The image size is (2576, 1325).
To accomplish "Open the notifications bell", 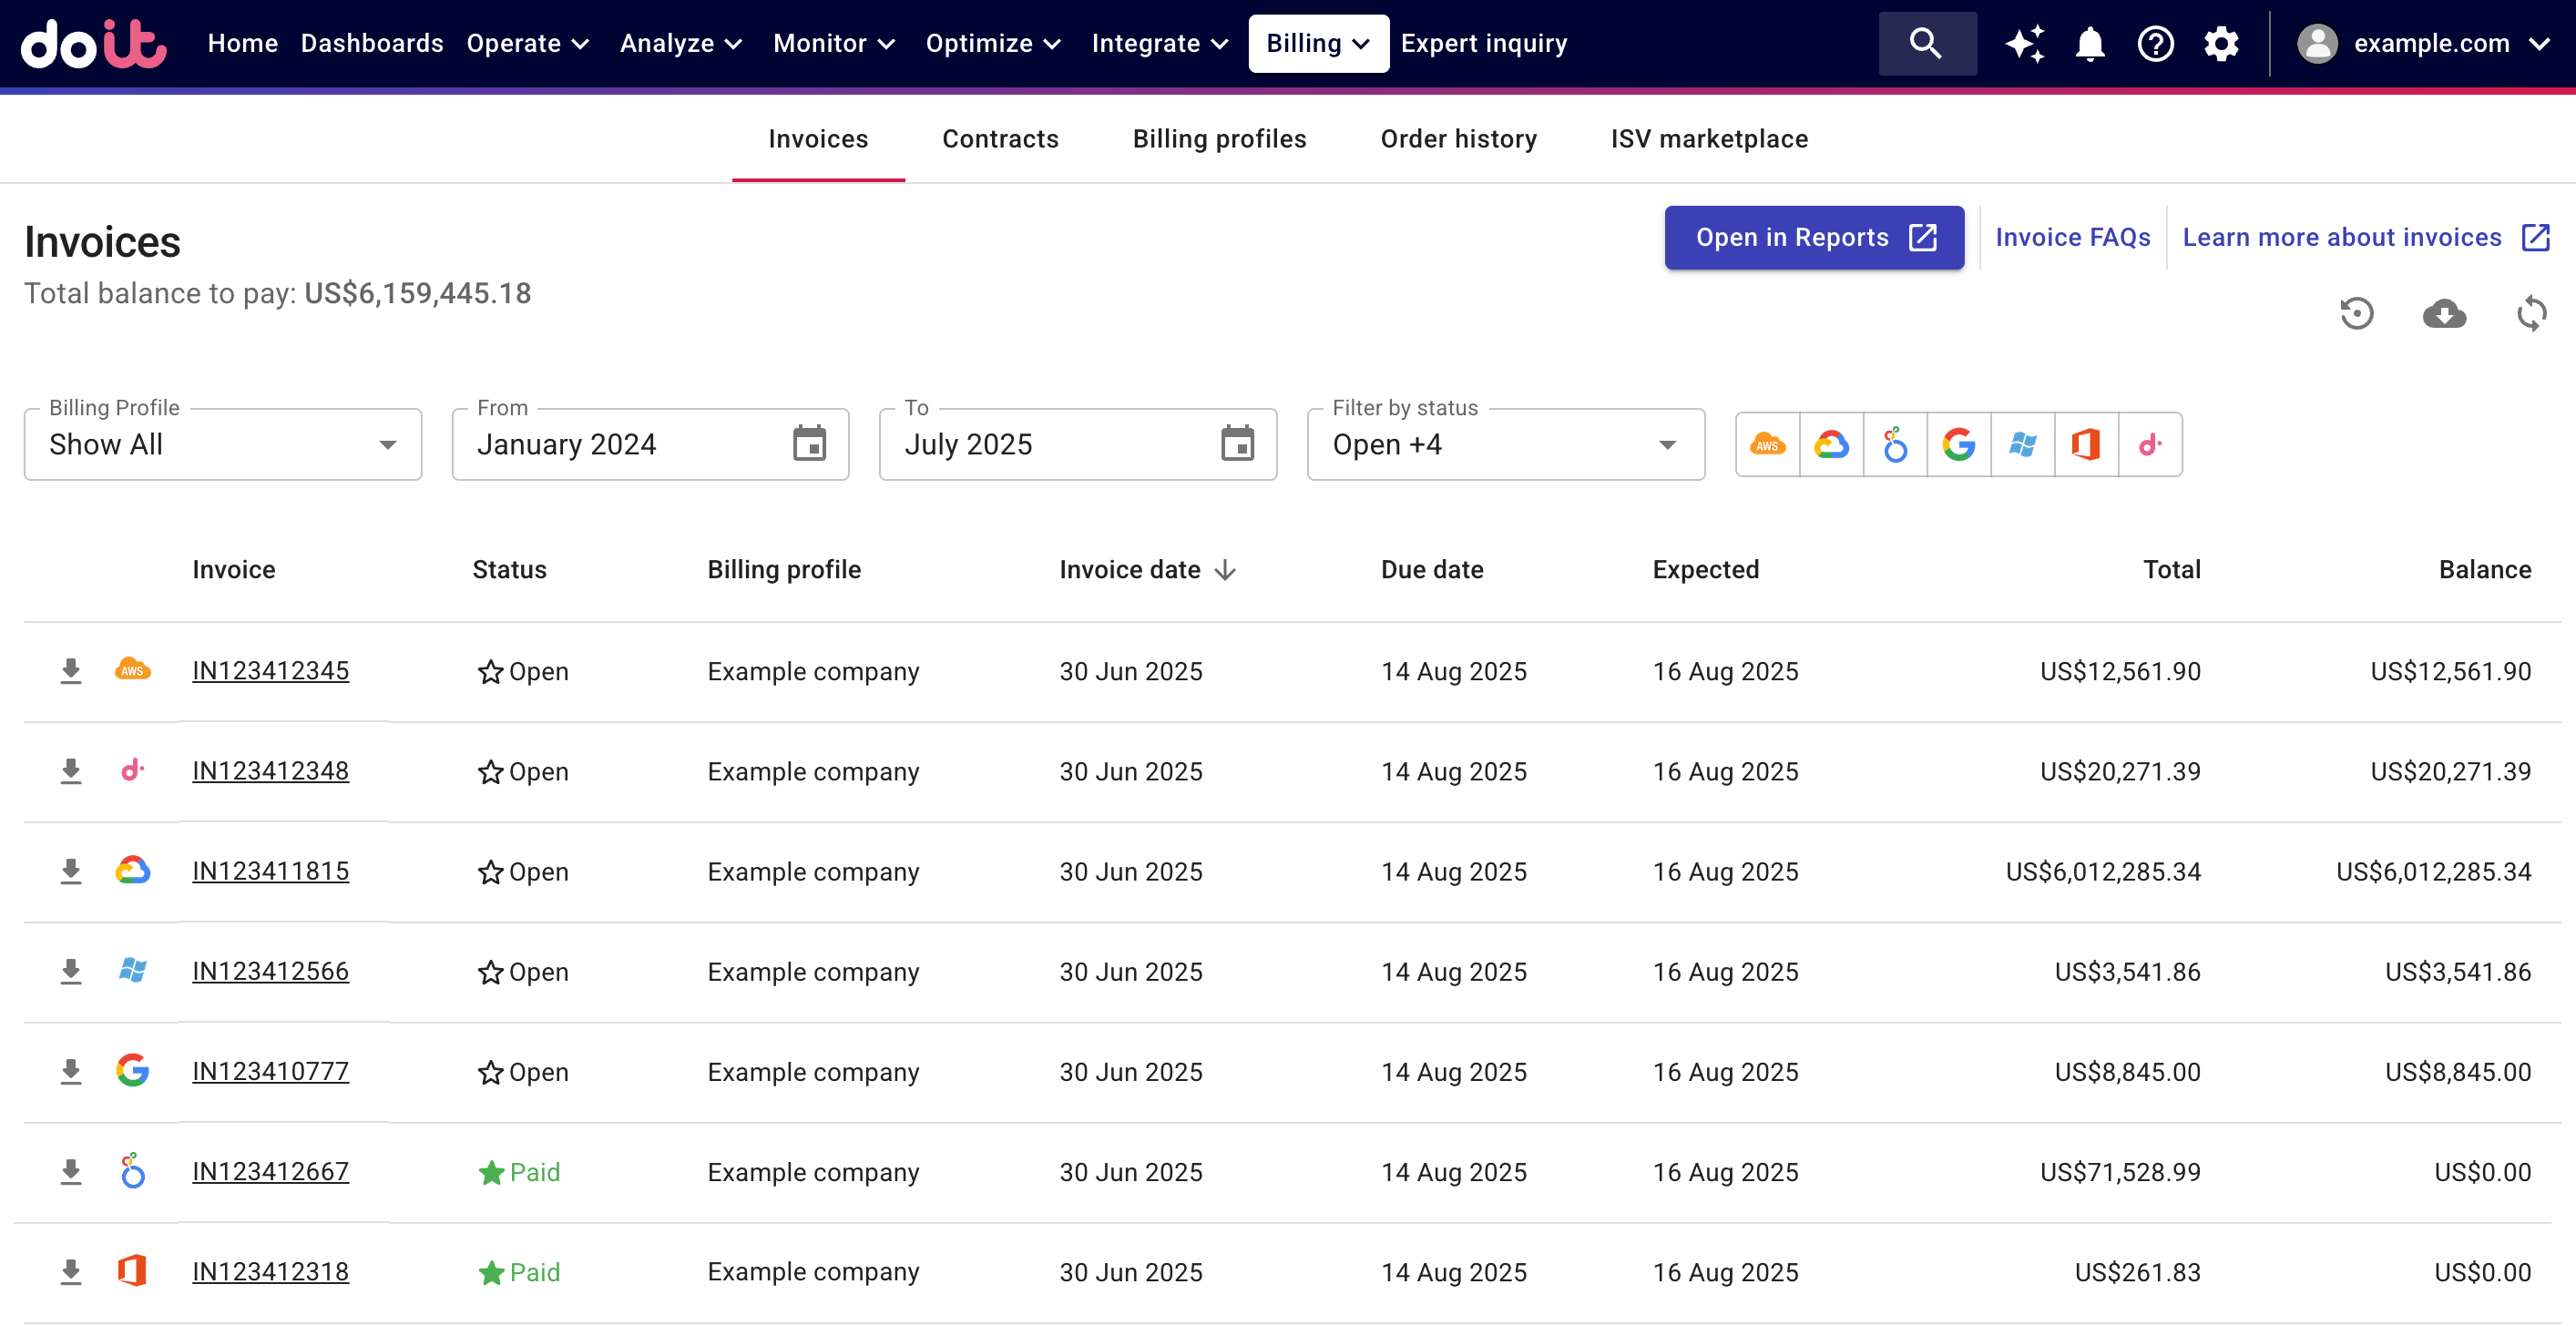I will click(2090, 43).
